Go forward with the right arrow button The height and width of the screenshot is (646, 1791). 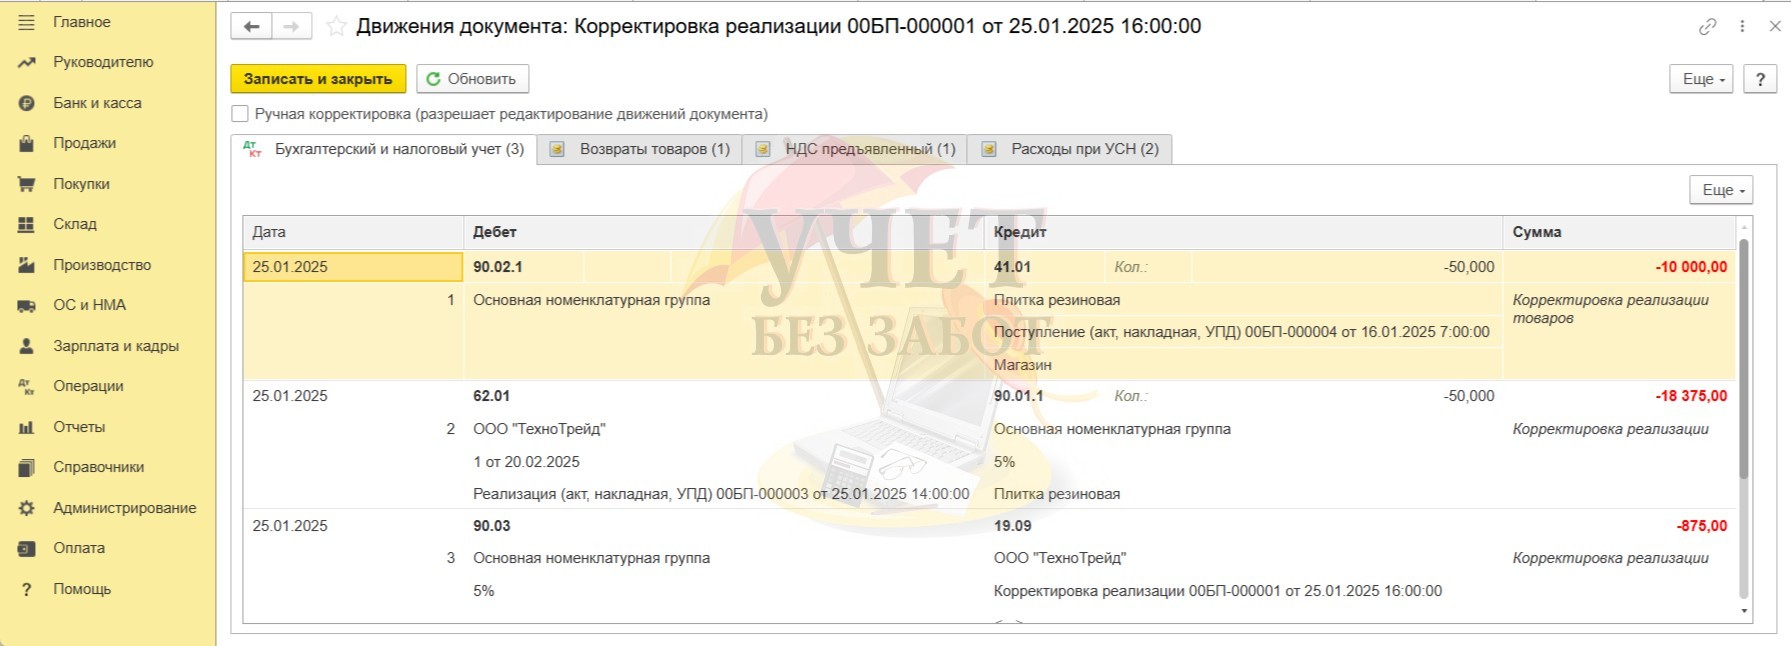click(291, 26)
